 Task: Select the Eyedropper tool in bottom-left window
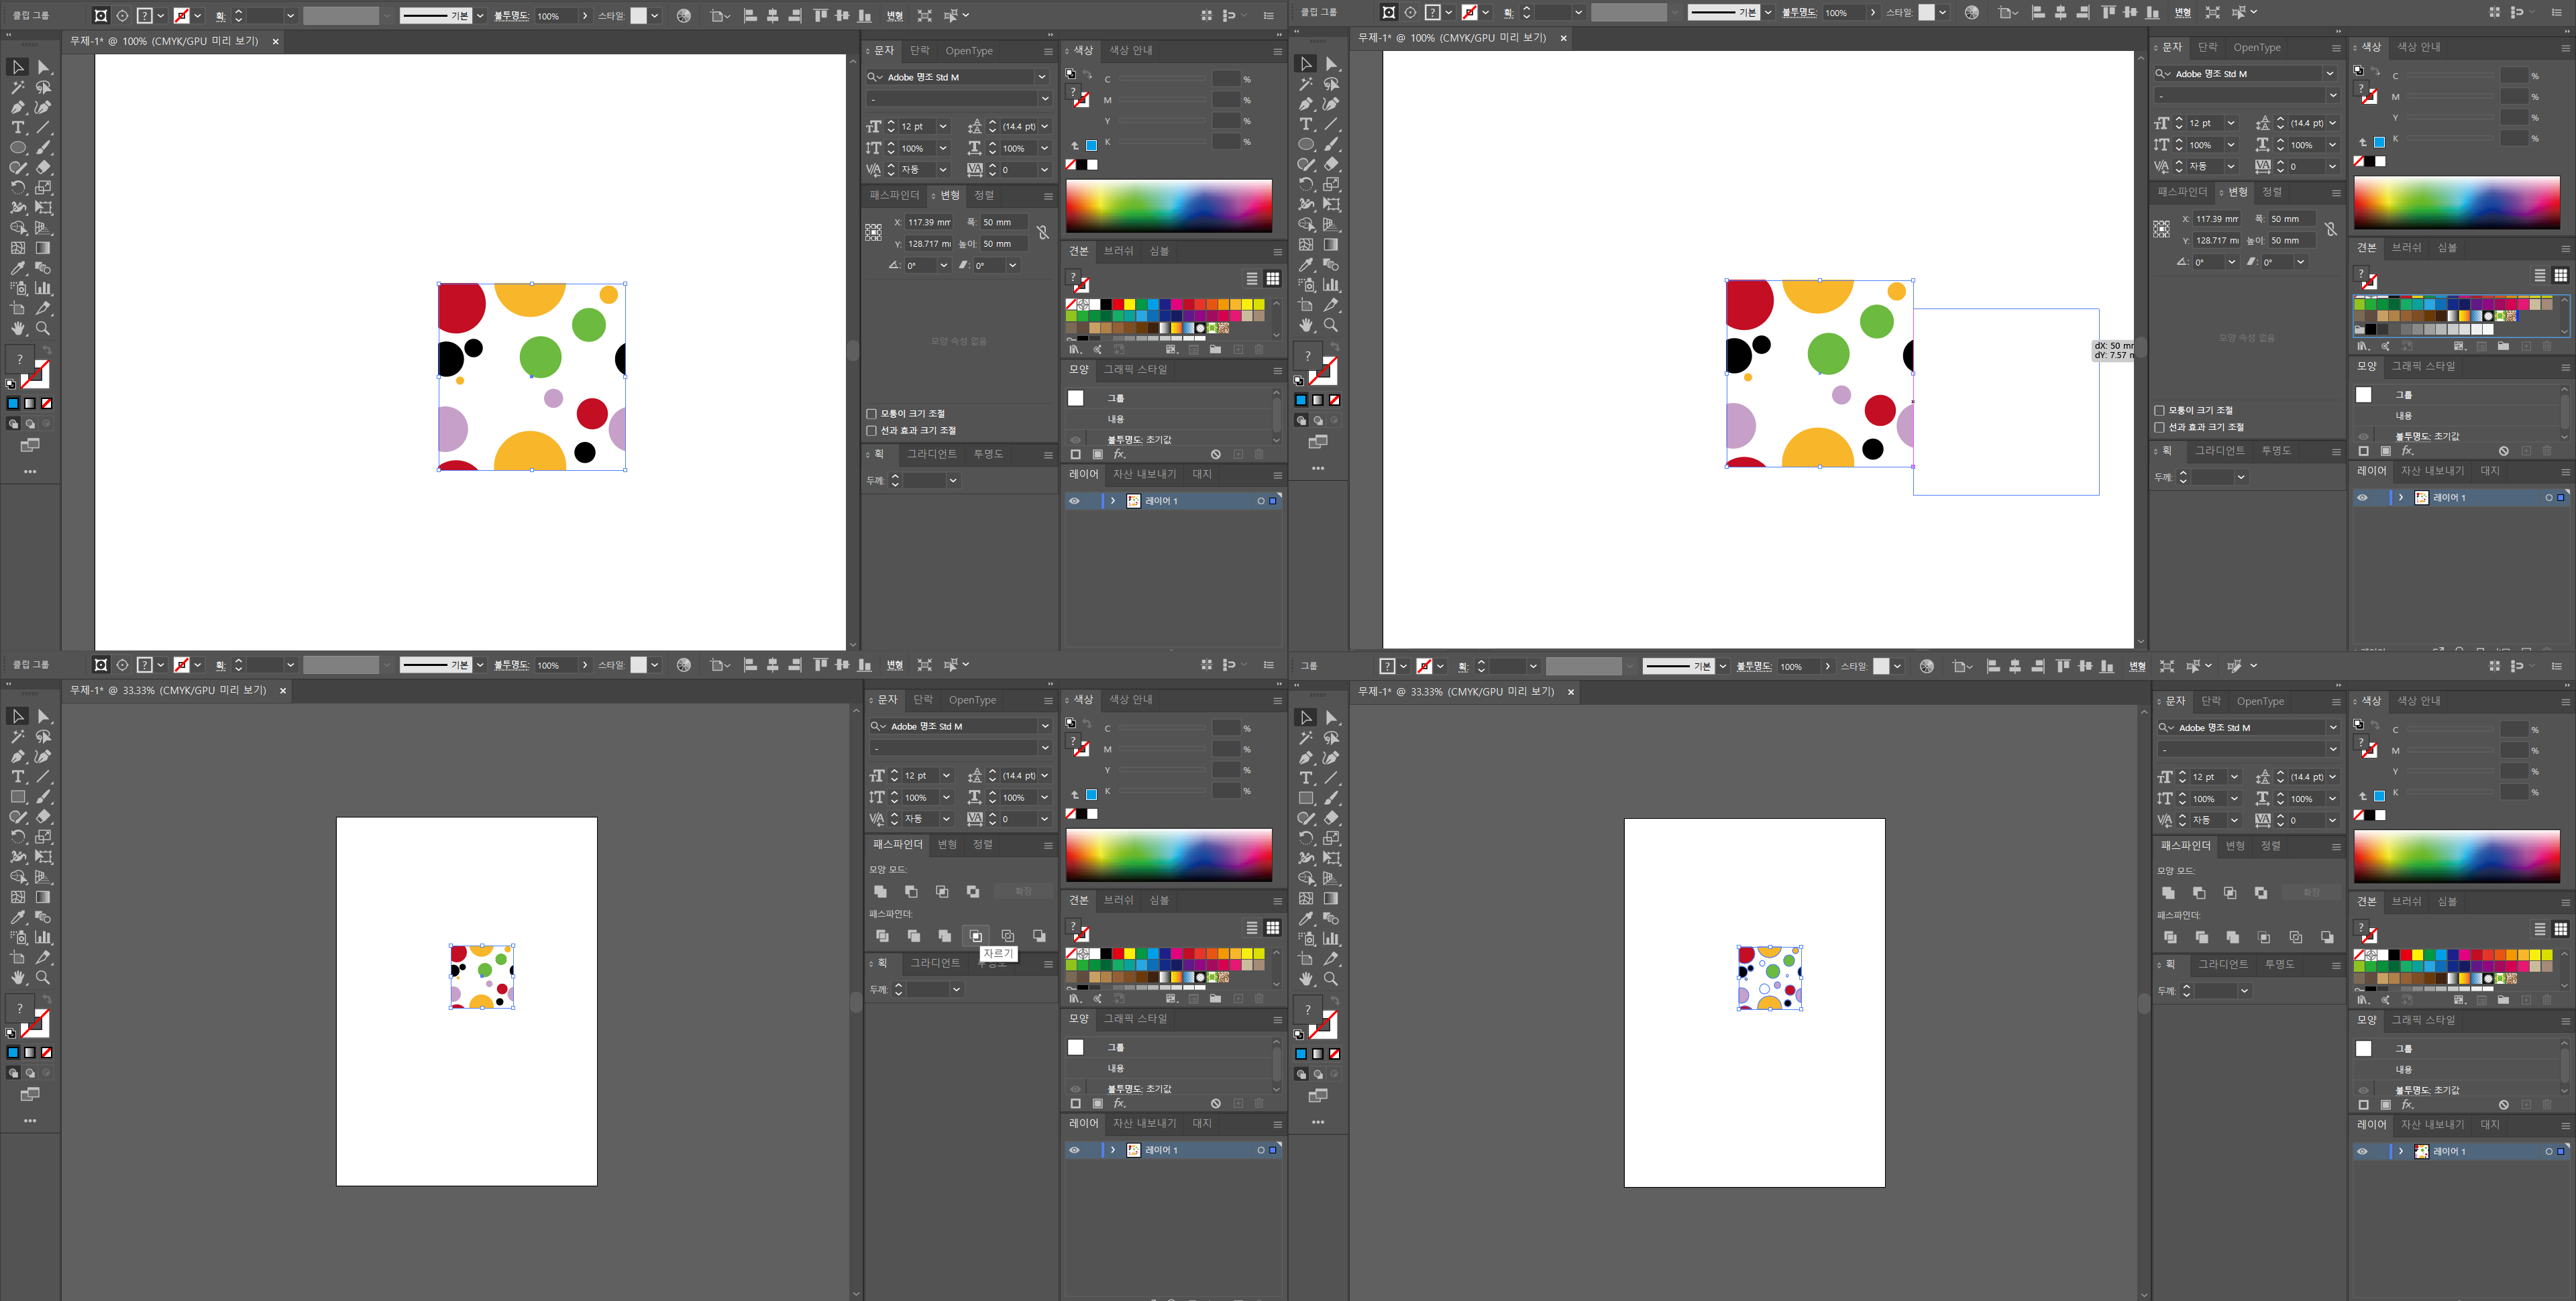pyautogui.click(x=18, y=917)
